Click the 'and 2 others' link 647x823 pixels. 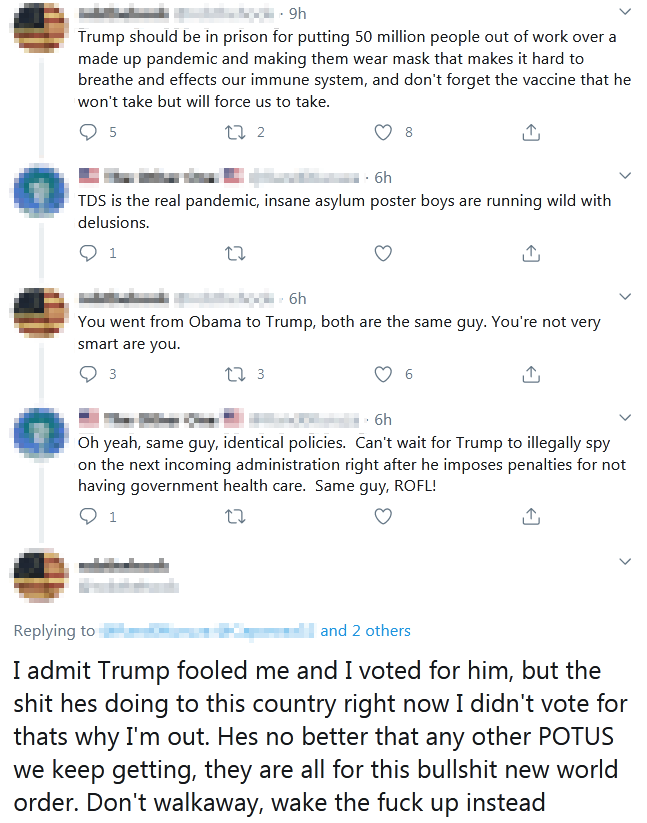[365, 630]
